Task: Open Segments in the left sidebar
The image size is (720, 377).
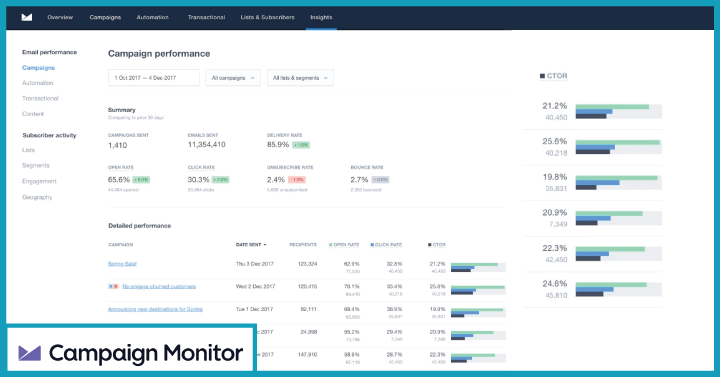Action: coord(36,165)
